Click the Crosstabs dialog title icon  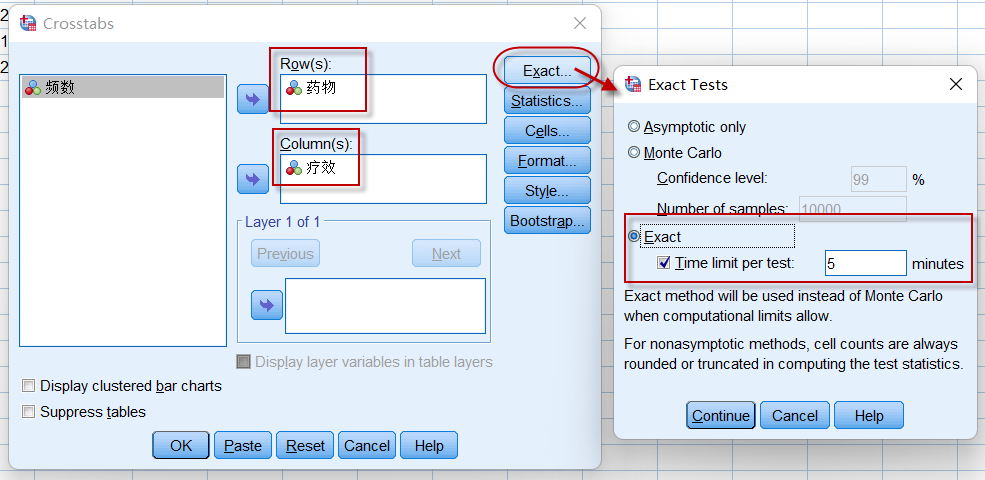[x=28, y=23]
